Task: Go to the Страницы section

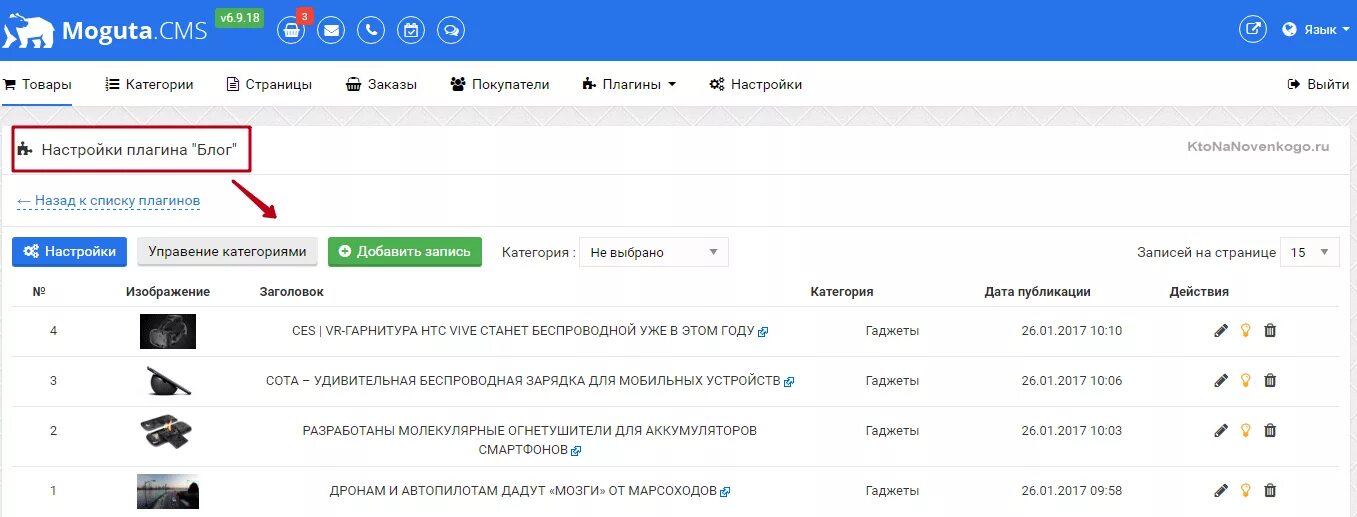Action: point(269,84)
